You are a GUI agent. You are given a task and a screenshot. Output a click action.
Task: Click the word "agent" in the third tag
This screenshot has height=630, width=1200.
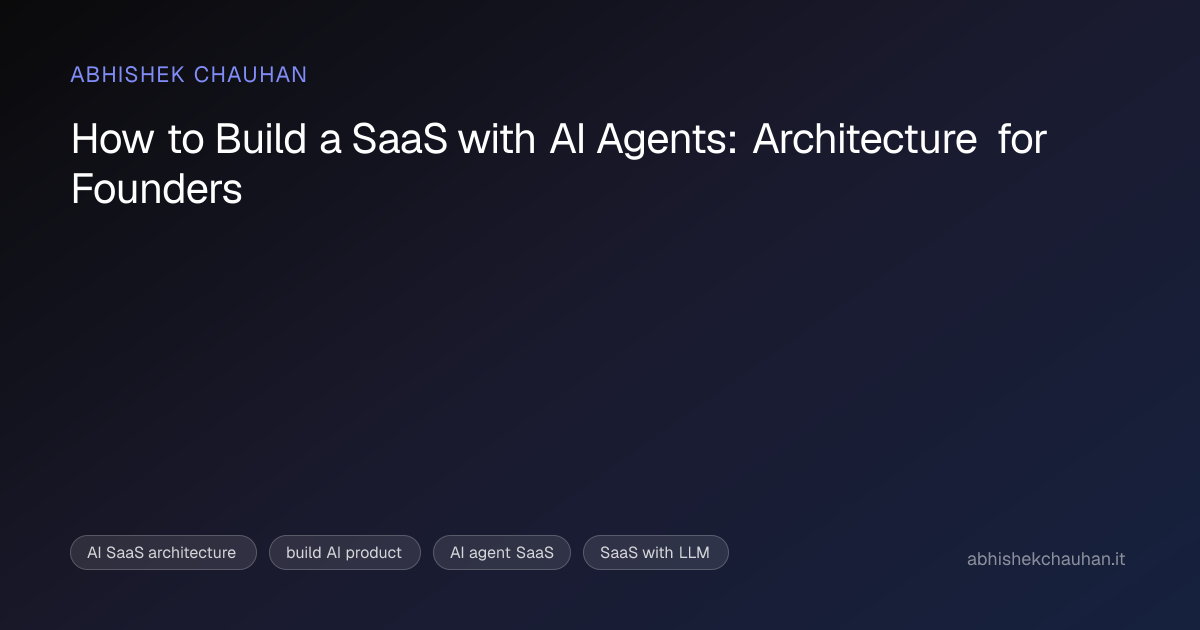tap(488, 552)
